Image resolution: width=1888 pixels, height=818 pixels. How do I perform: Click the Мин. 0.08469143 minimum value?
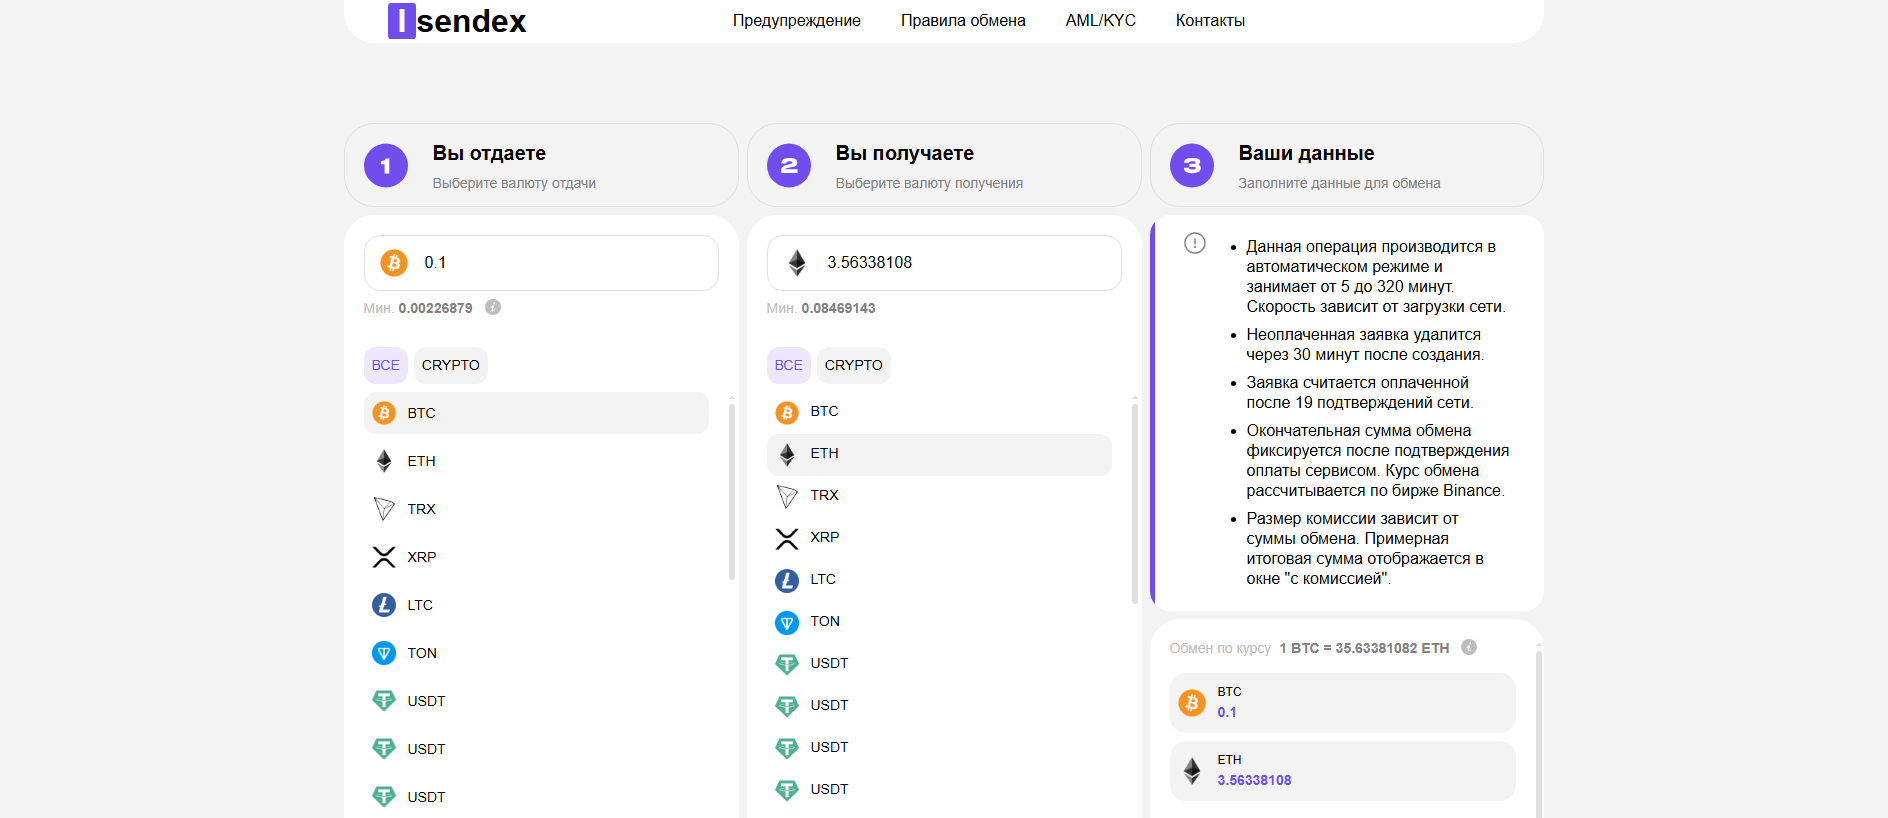821,308
